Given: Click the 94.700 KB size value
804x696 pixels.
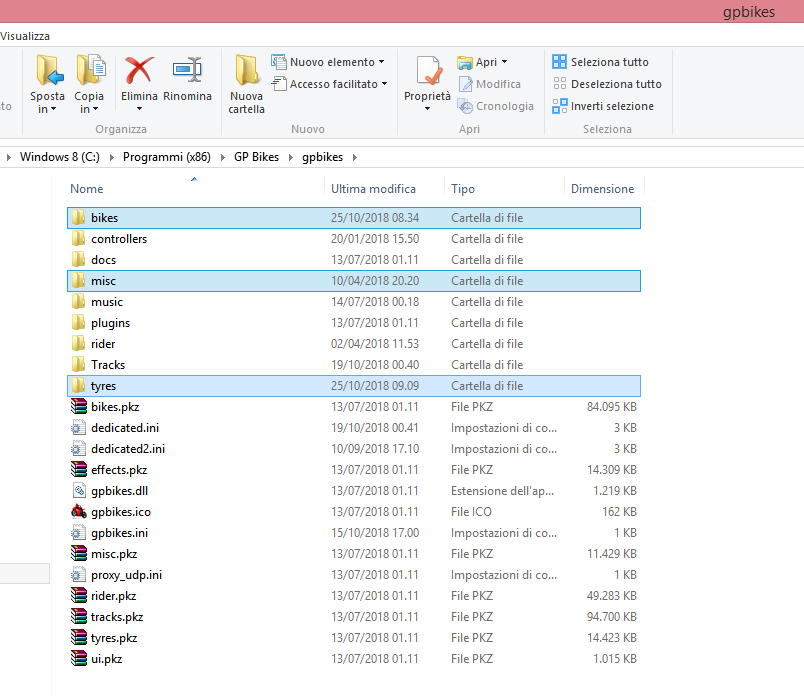Looking at the screenshot, I should [612, 617].
